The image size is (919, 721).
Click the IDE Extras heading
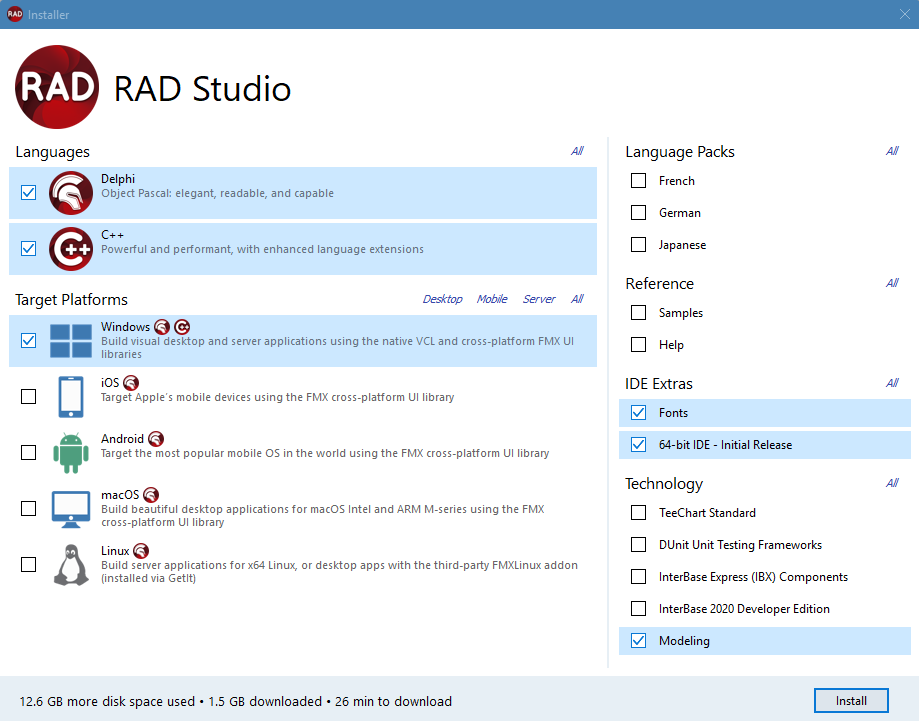[659, 384]
